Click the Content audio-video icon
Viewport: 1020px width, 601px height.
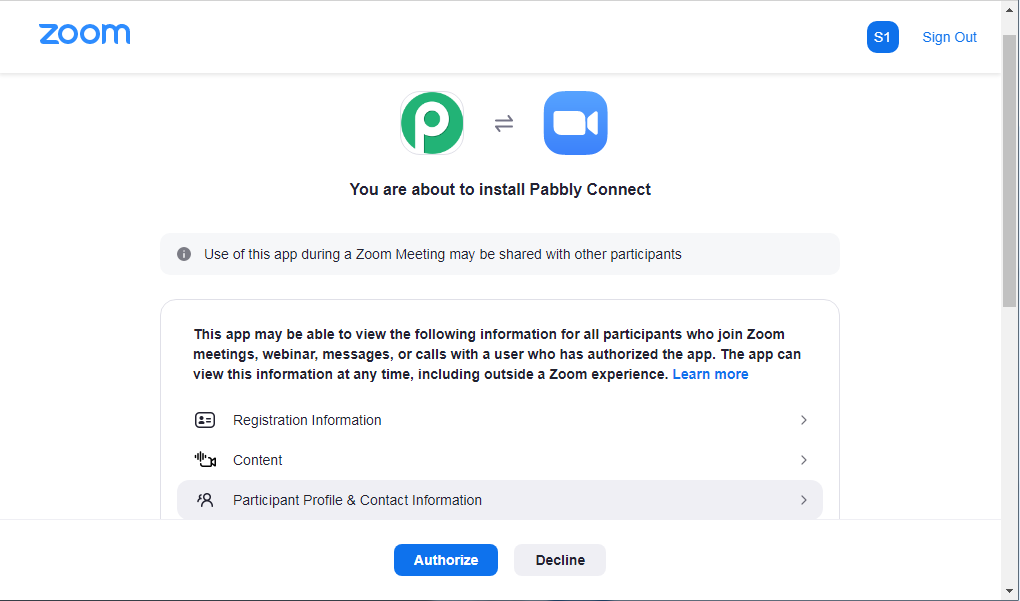(x=205, y=461)
